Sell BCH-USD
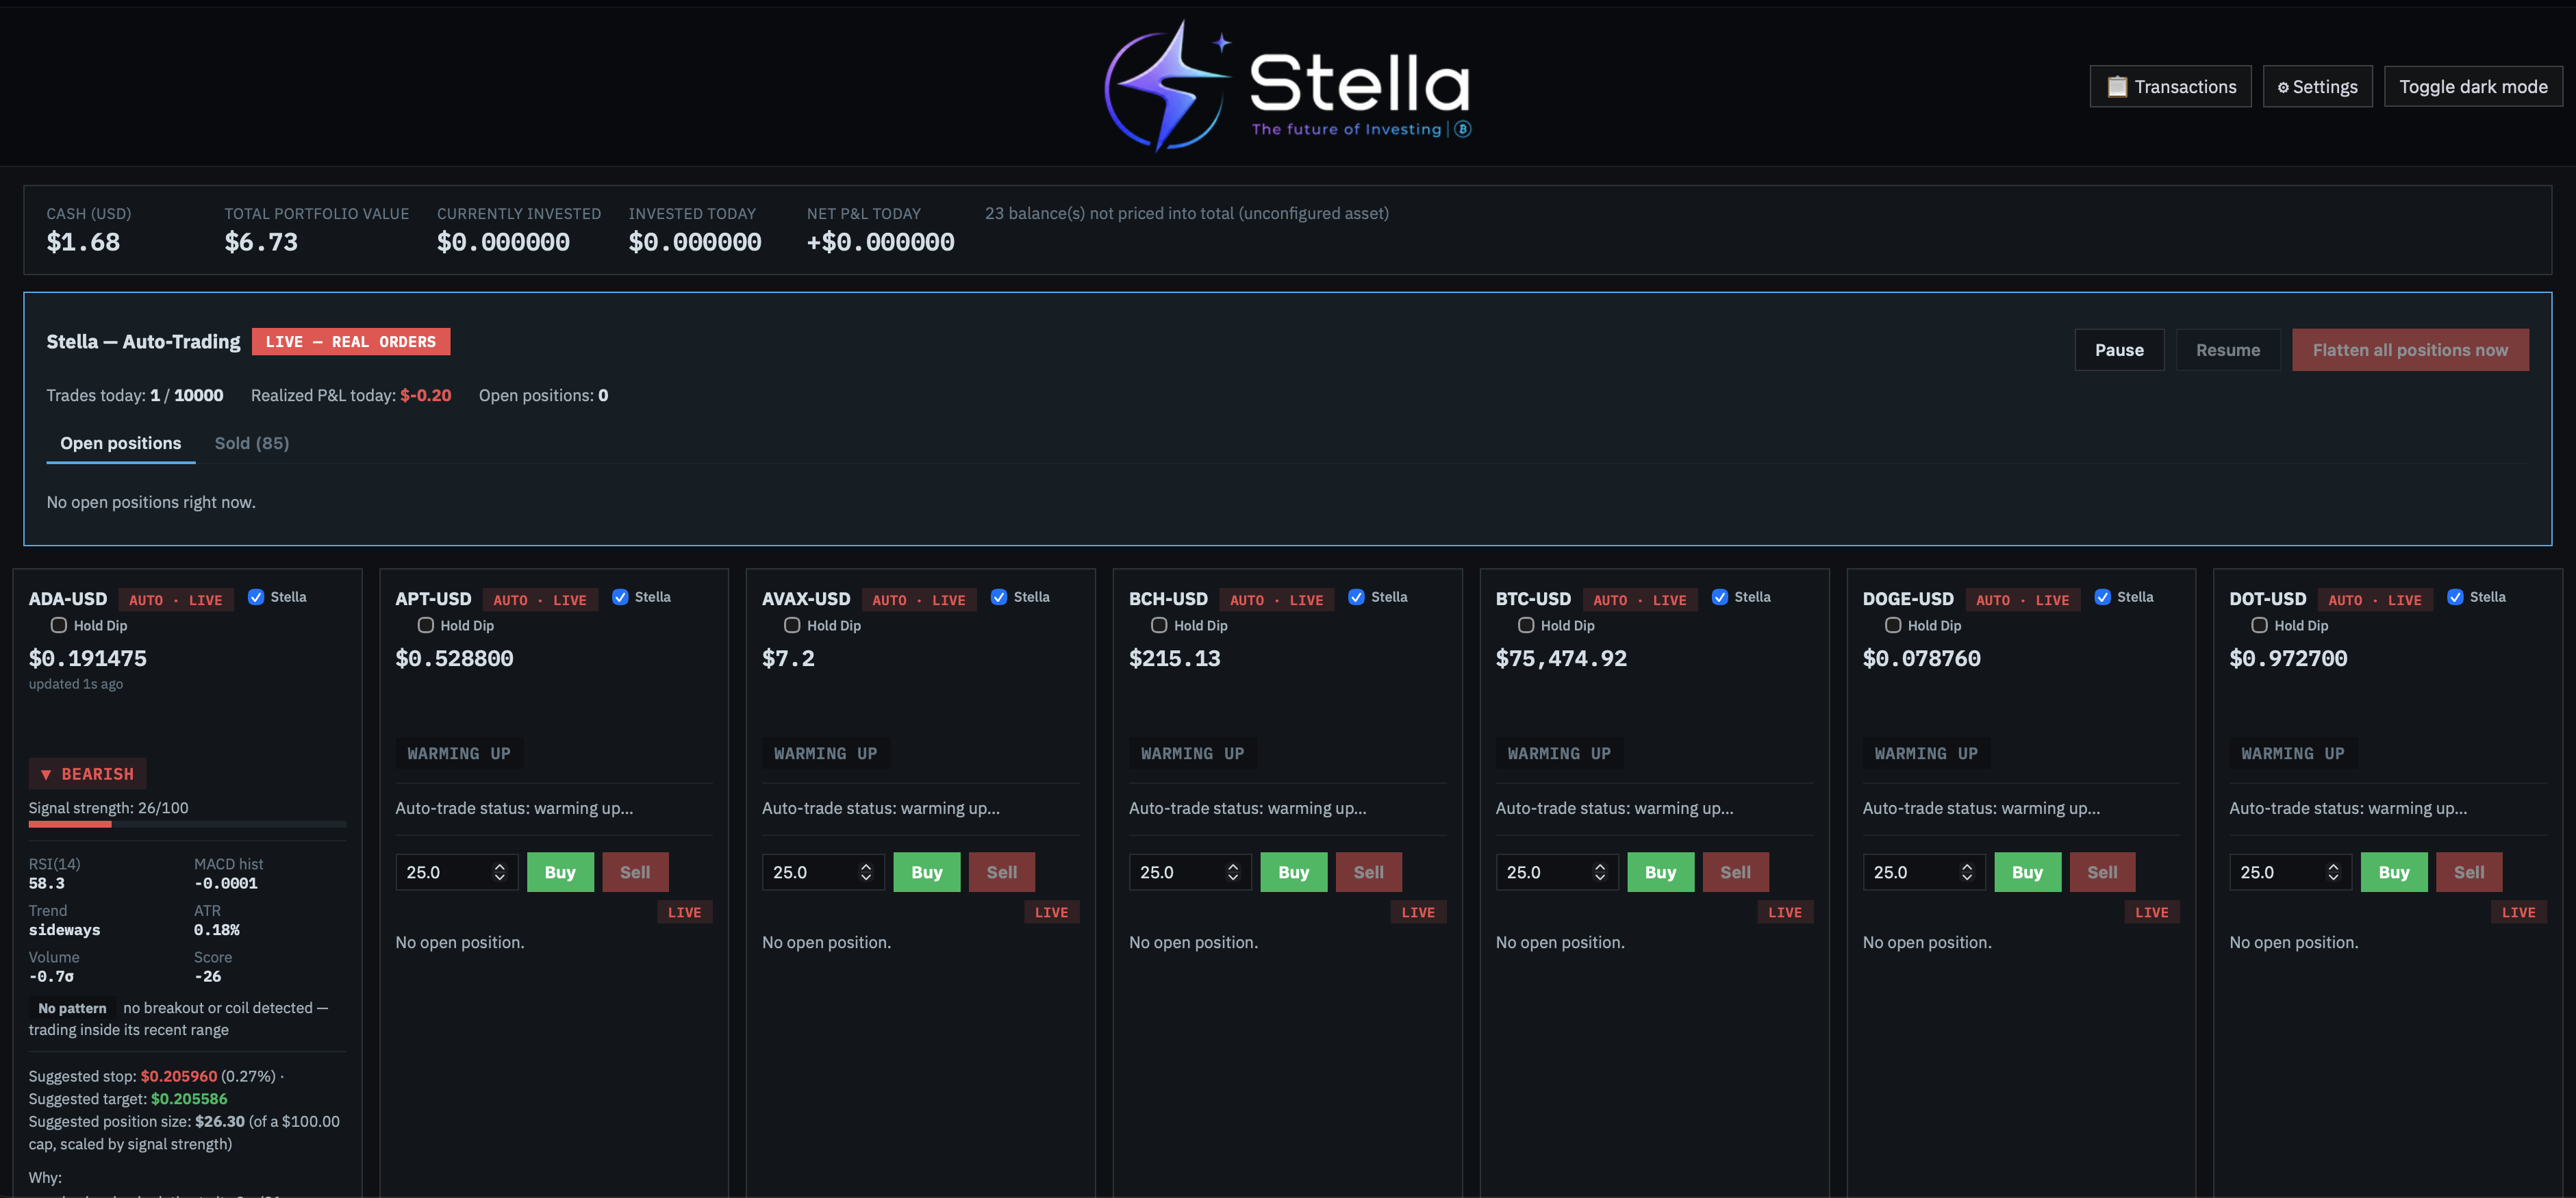This screenshot has width=2576, height=1198. (1369, 872)
